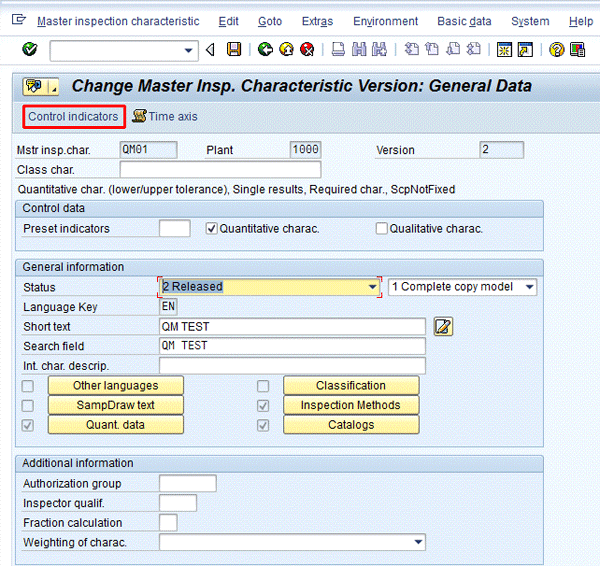Click the Find binoculars icon
The image size is (600, 566).
click(359, 49)
